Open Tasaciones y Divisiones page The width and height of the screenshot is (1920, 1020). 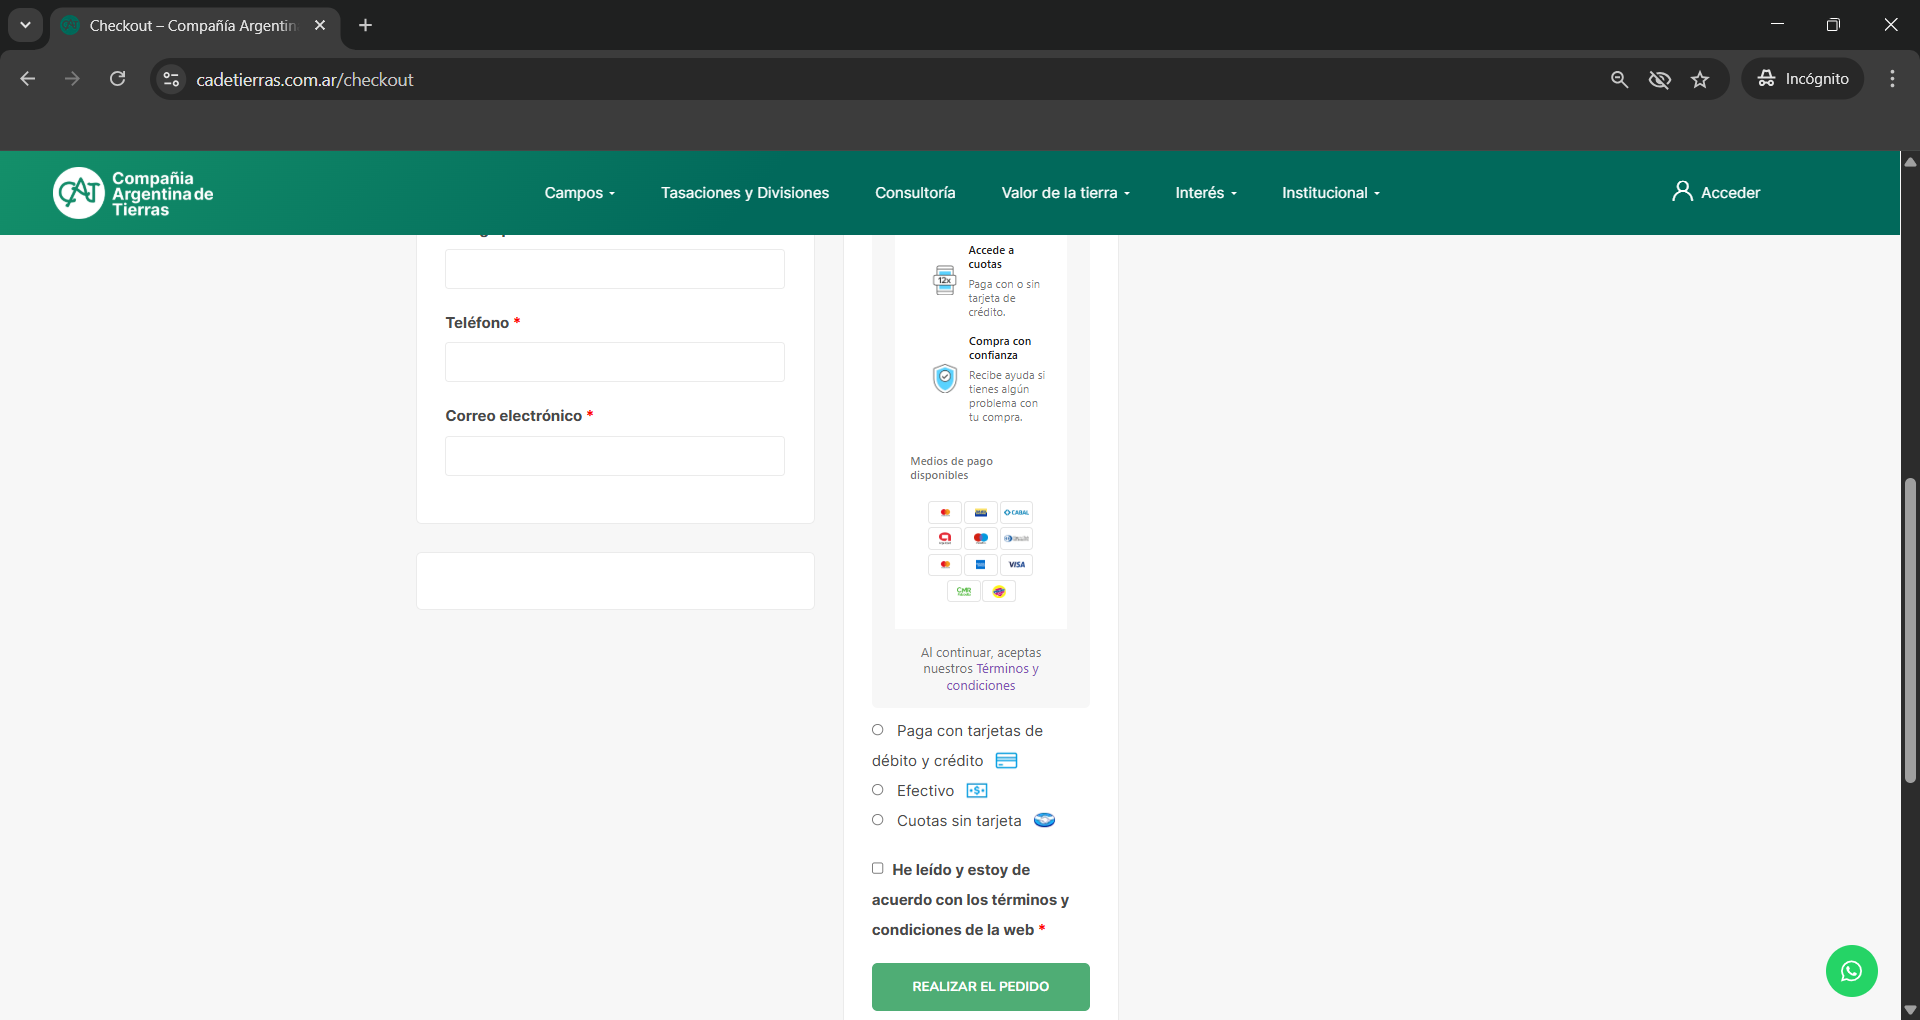pos(744,193)
